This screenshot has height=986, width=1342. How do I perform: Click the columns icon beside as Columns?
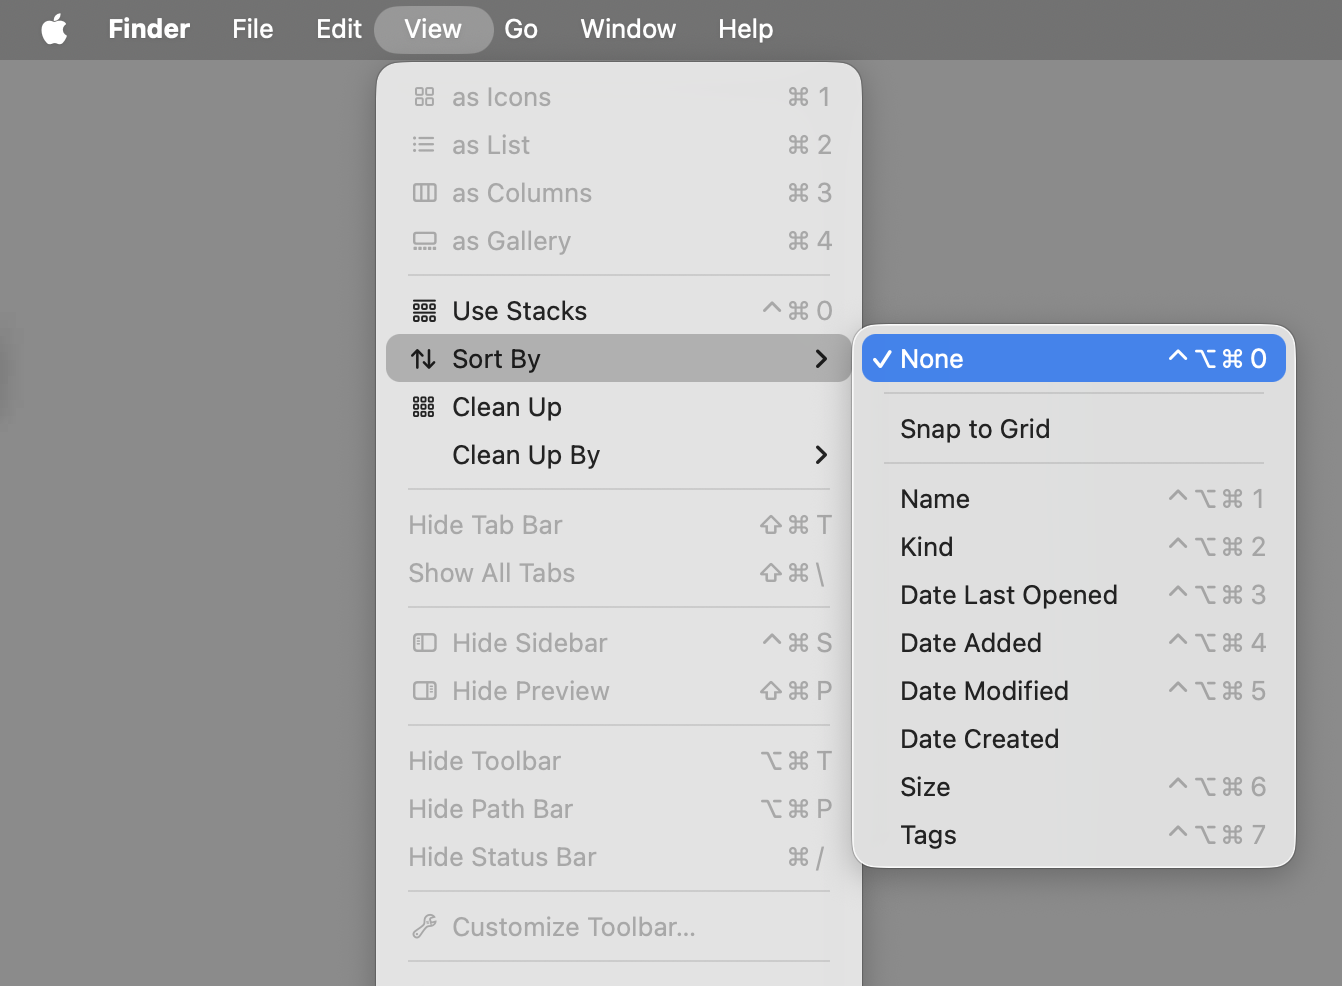point(424,193)
